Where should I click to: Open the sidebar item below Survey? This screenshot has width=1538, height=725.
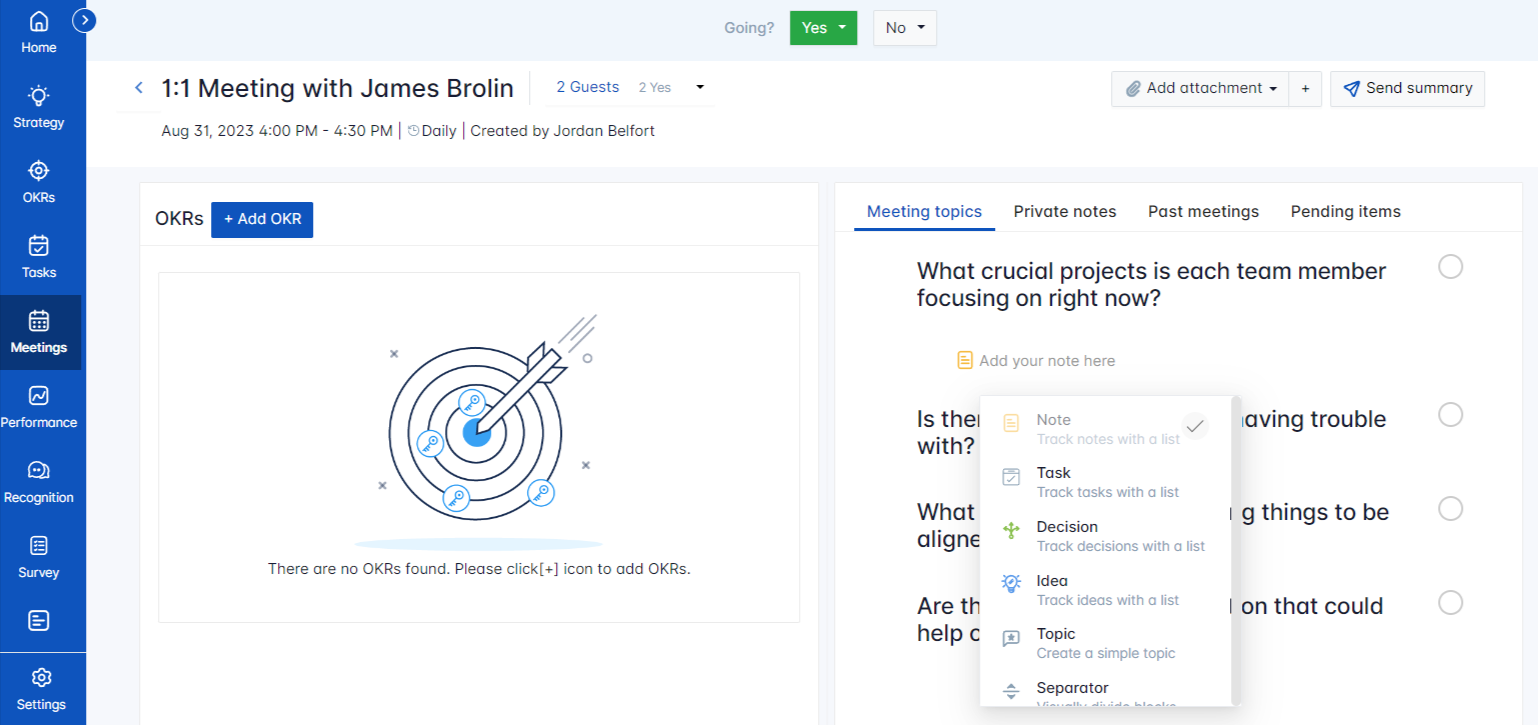pos(39,621)
